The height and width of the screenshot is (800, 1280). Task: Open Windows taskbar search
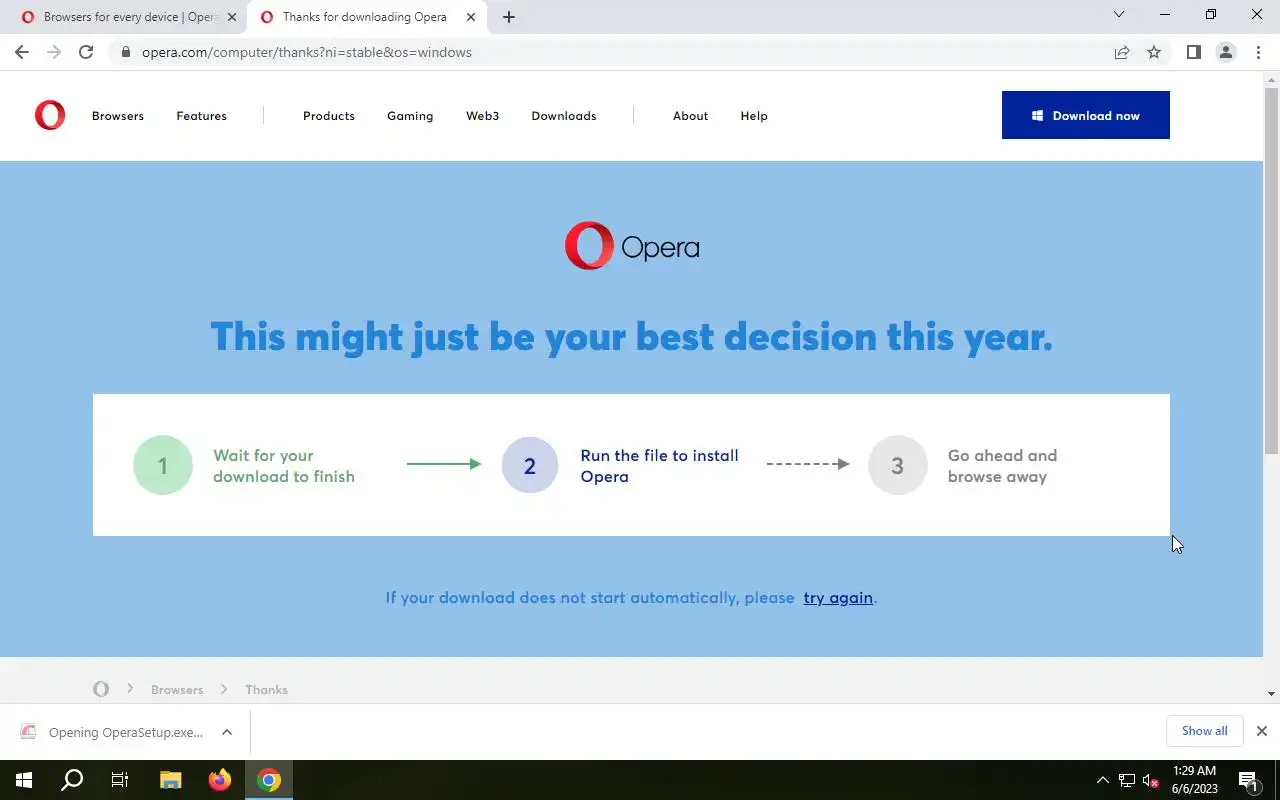coord(72,780)
